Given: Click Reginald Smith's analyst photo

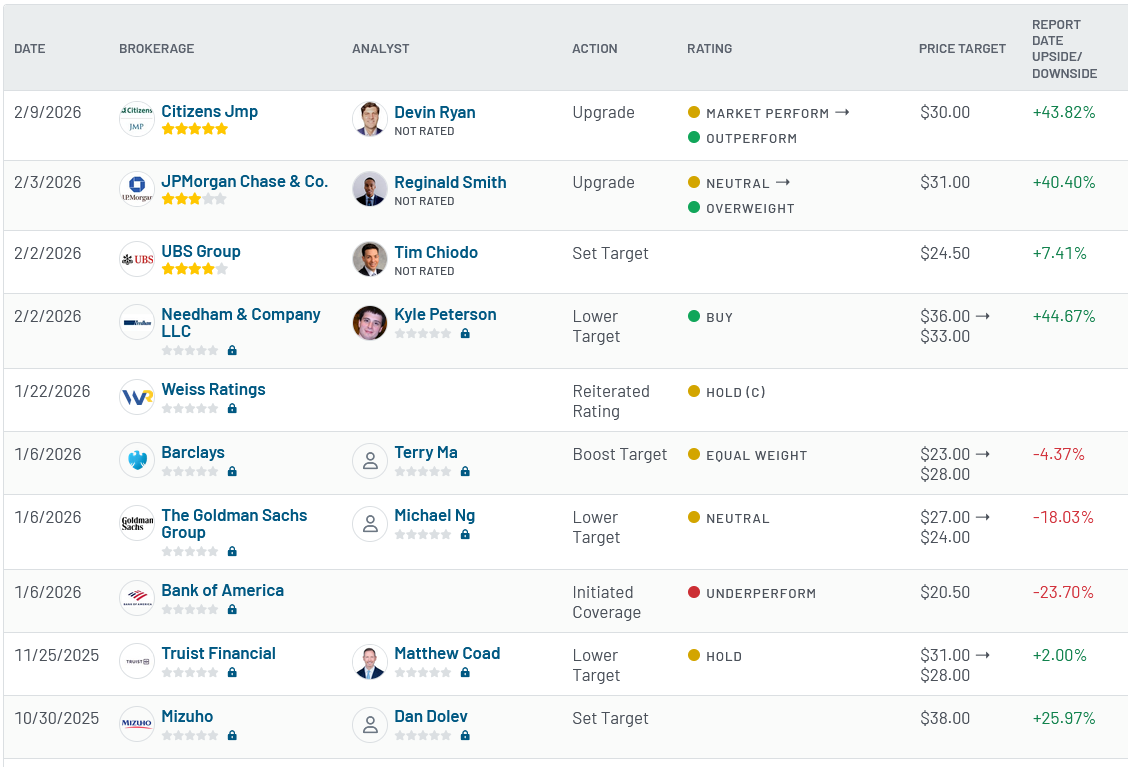Looking at the screenshot, I should click(x=370, y=189).
